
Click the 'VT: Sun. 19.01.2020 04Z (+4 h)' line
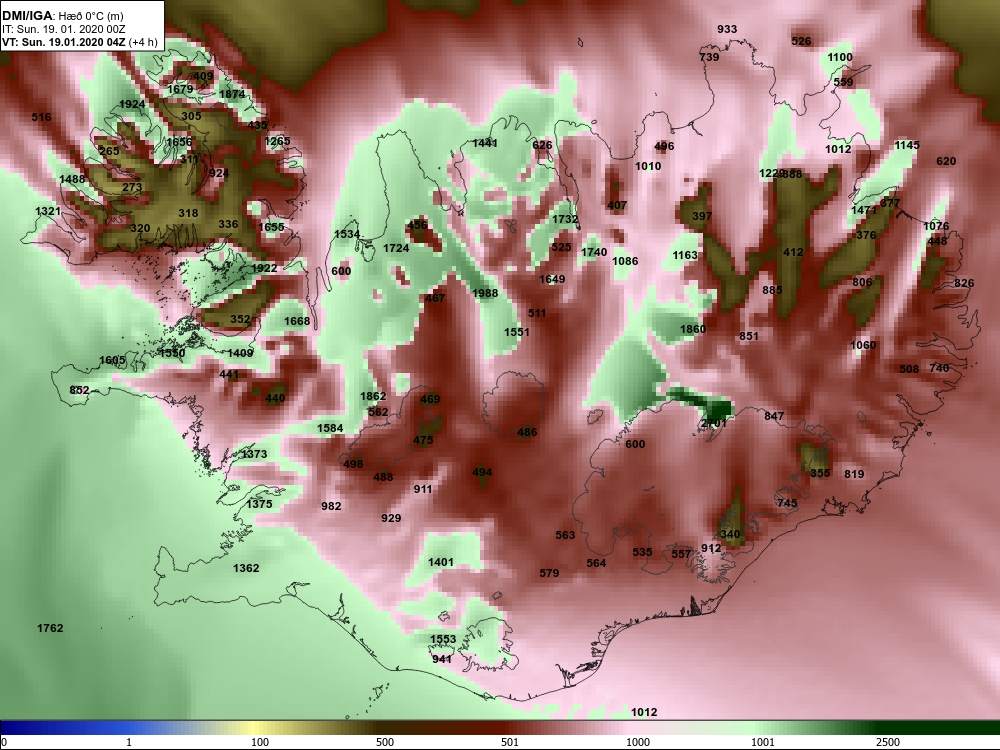click(x=80, y=42)
